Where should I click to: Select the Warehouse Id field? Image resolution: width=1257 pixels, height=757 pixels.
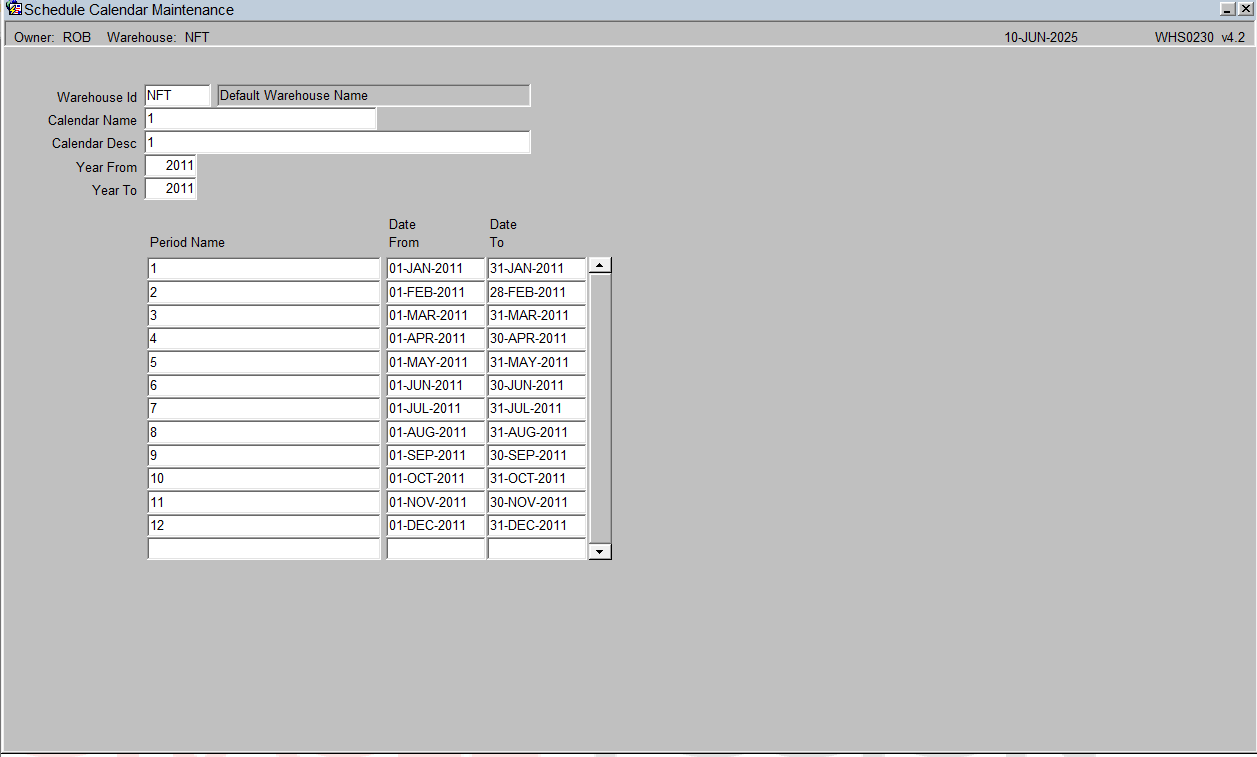(178, 96)
